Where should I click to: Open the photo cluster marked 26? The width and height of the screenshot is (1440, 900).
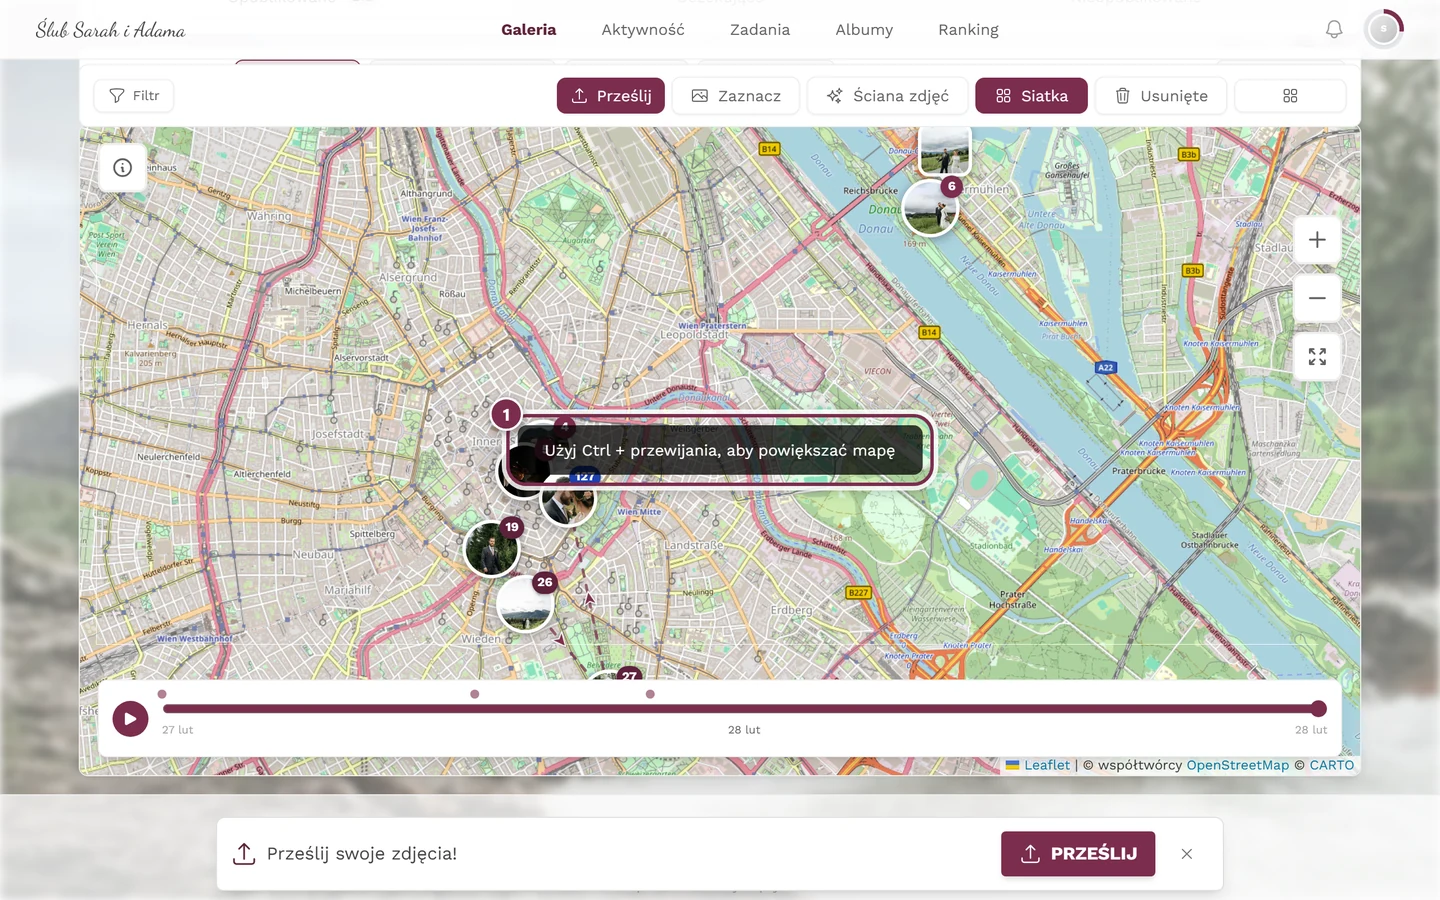tap(525, 602)
